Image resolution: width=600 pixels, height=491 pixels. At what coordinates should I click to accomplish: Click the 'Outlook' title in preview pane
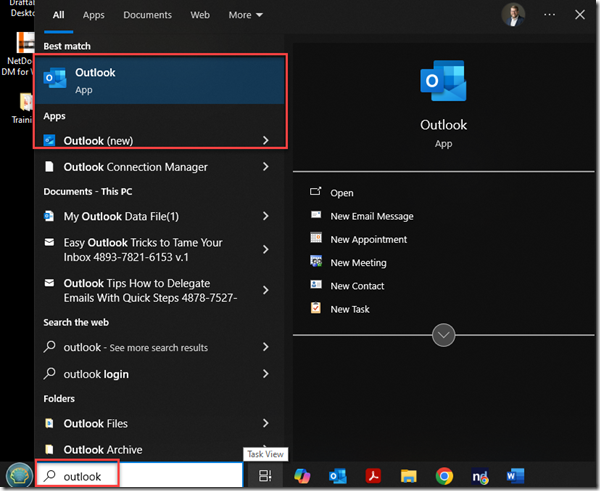click(x=443, y=125)
